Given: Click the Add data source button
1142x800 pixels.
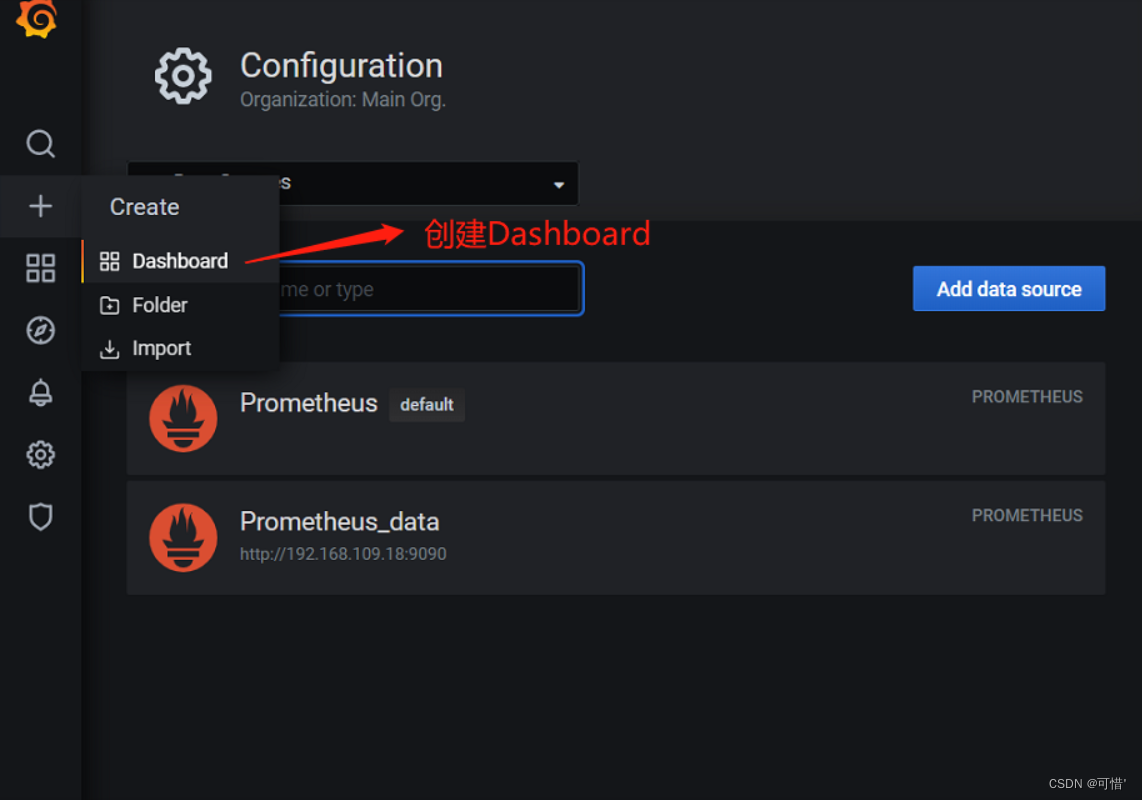Looking at the screenshot, I should [x=1009, y=289].
